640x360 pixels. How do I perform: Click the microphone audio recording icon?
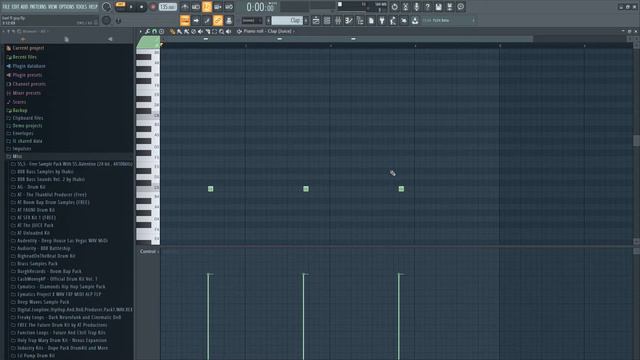coord(416,7)
